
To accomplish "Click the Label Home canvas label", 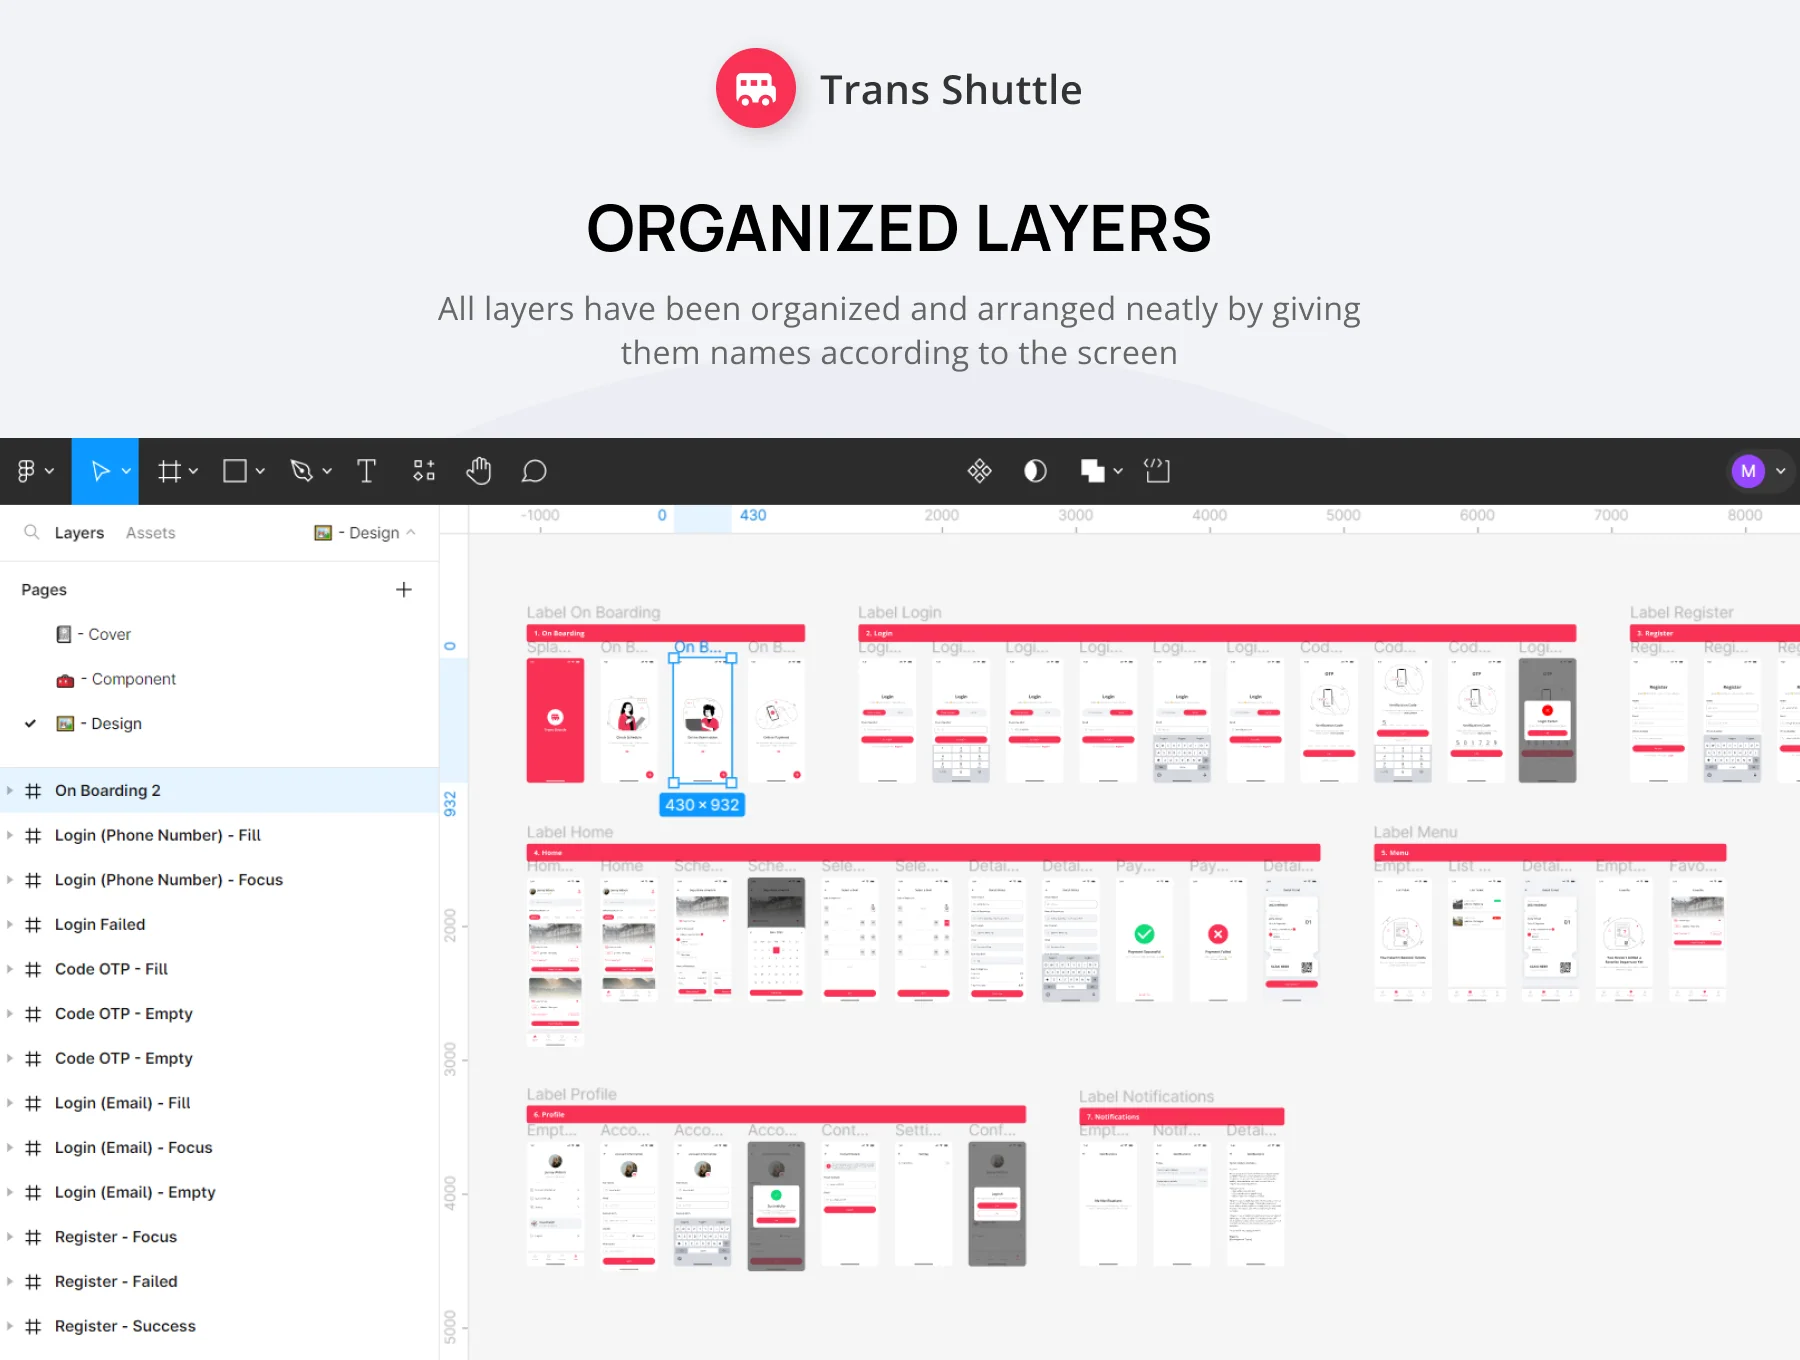I will coord(569,832).
